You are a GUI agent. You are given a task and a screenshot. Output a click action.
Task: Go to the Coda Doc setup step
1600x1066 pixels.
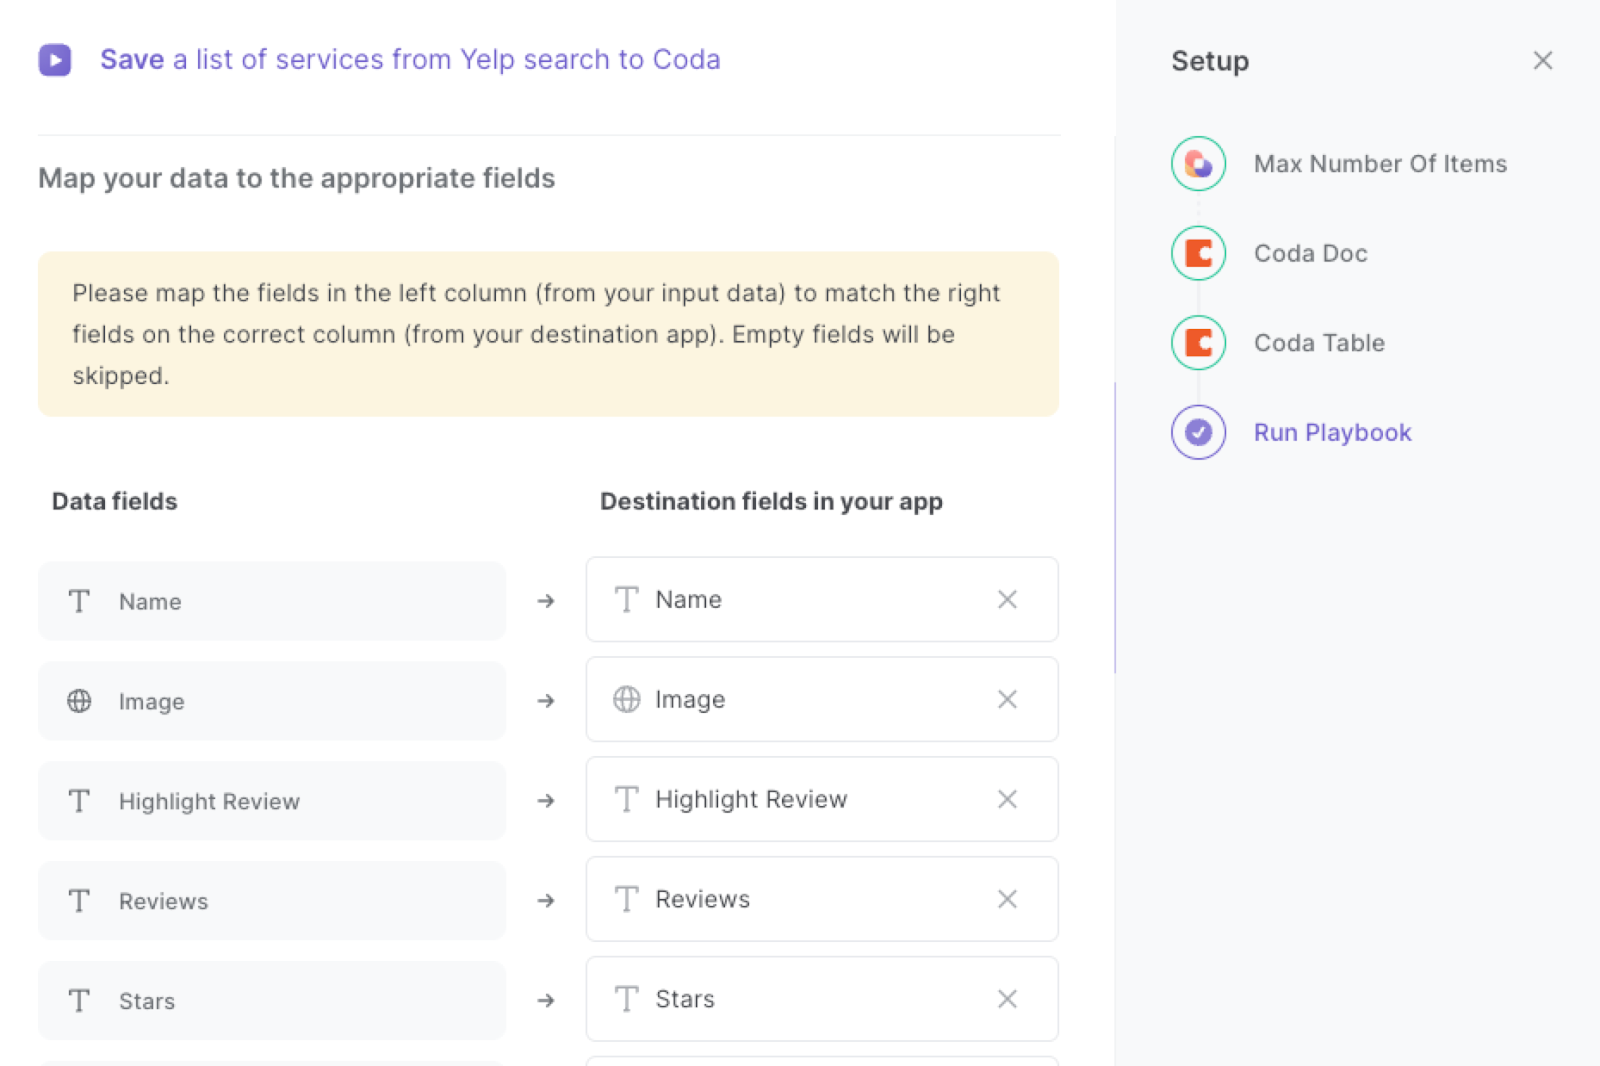(x=1310, y=254)
